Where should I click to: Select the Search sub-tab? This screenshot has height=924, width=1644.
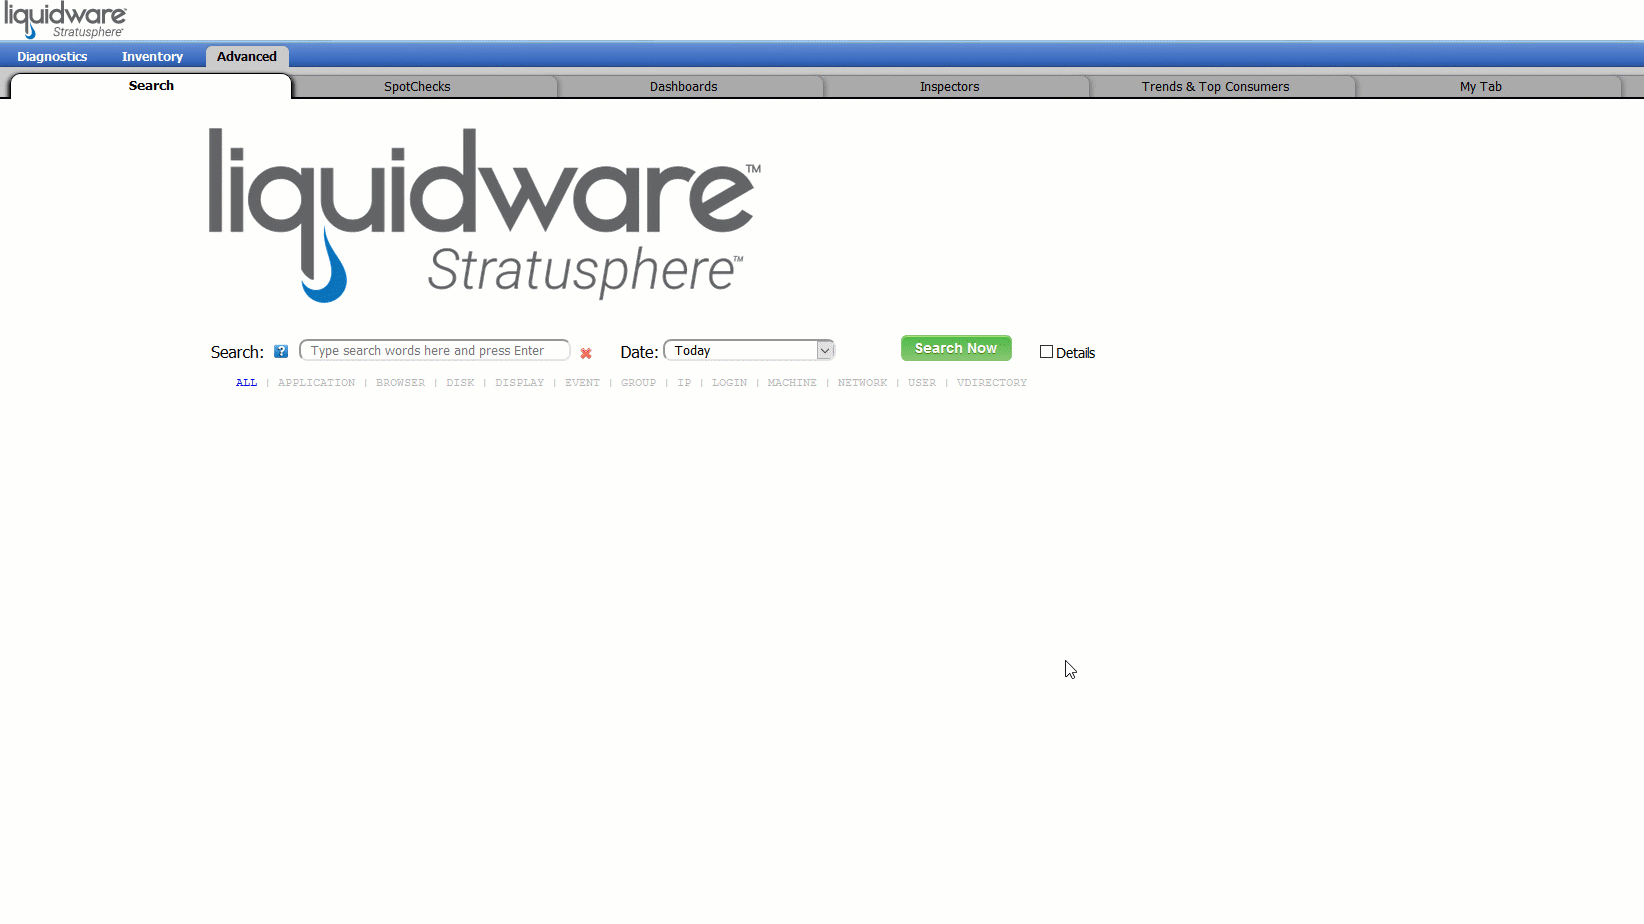click(x=151, y=86)
